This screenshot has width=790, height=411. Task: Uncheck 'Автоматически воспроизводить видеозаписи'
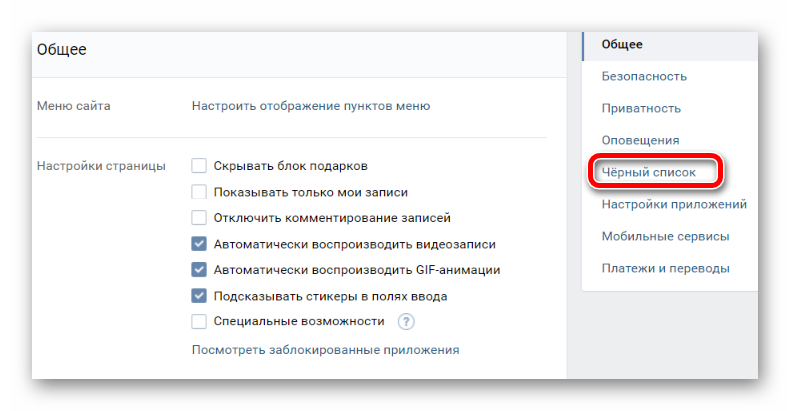point(199,244)
